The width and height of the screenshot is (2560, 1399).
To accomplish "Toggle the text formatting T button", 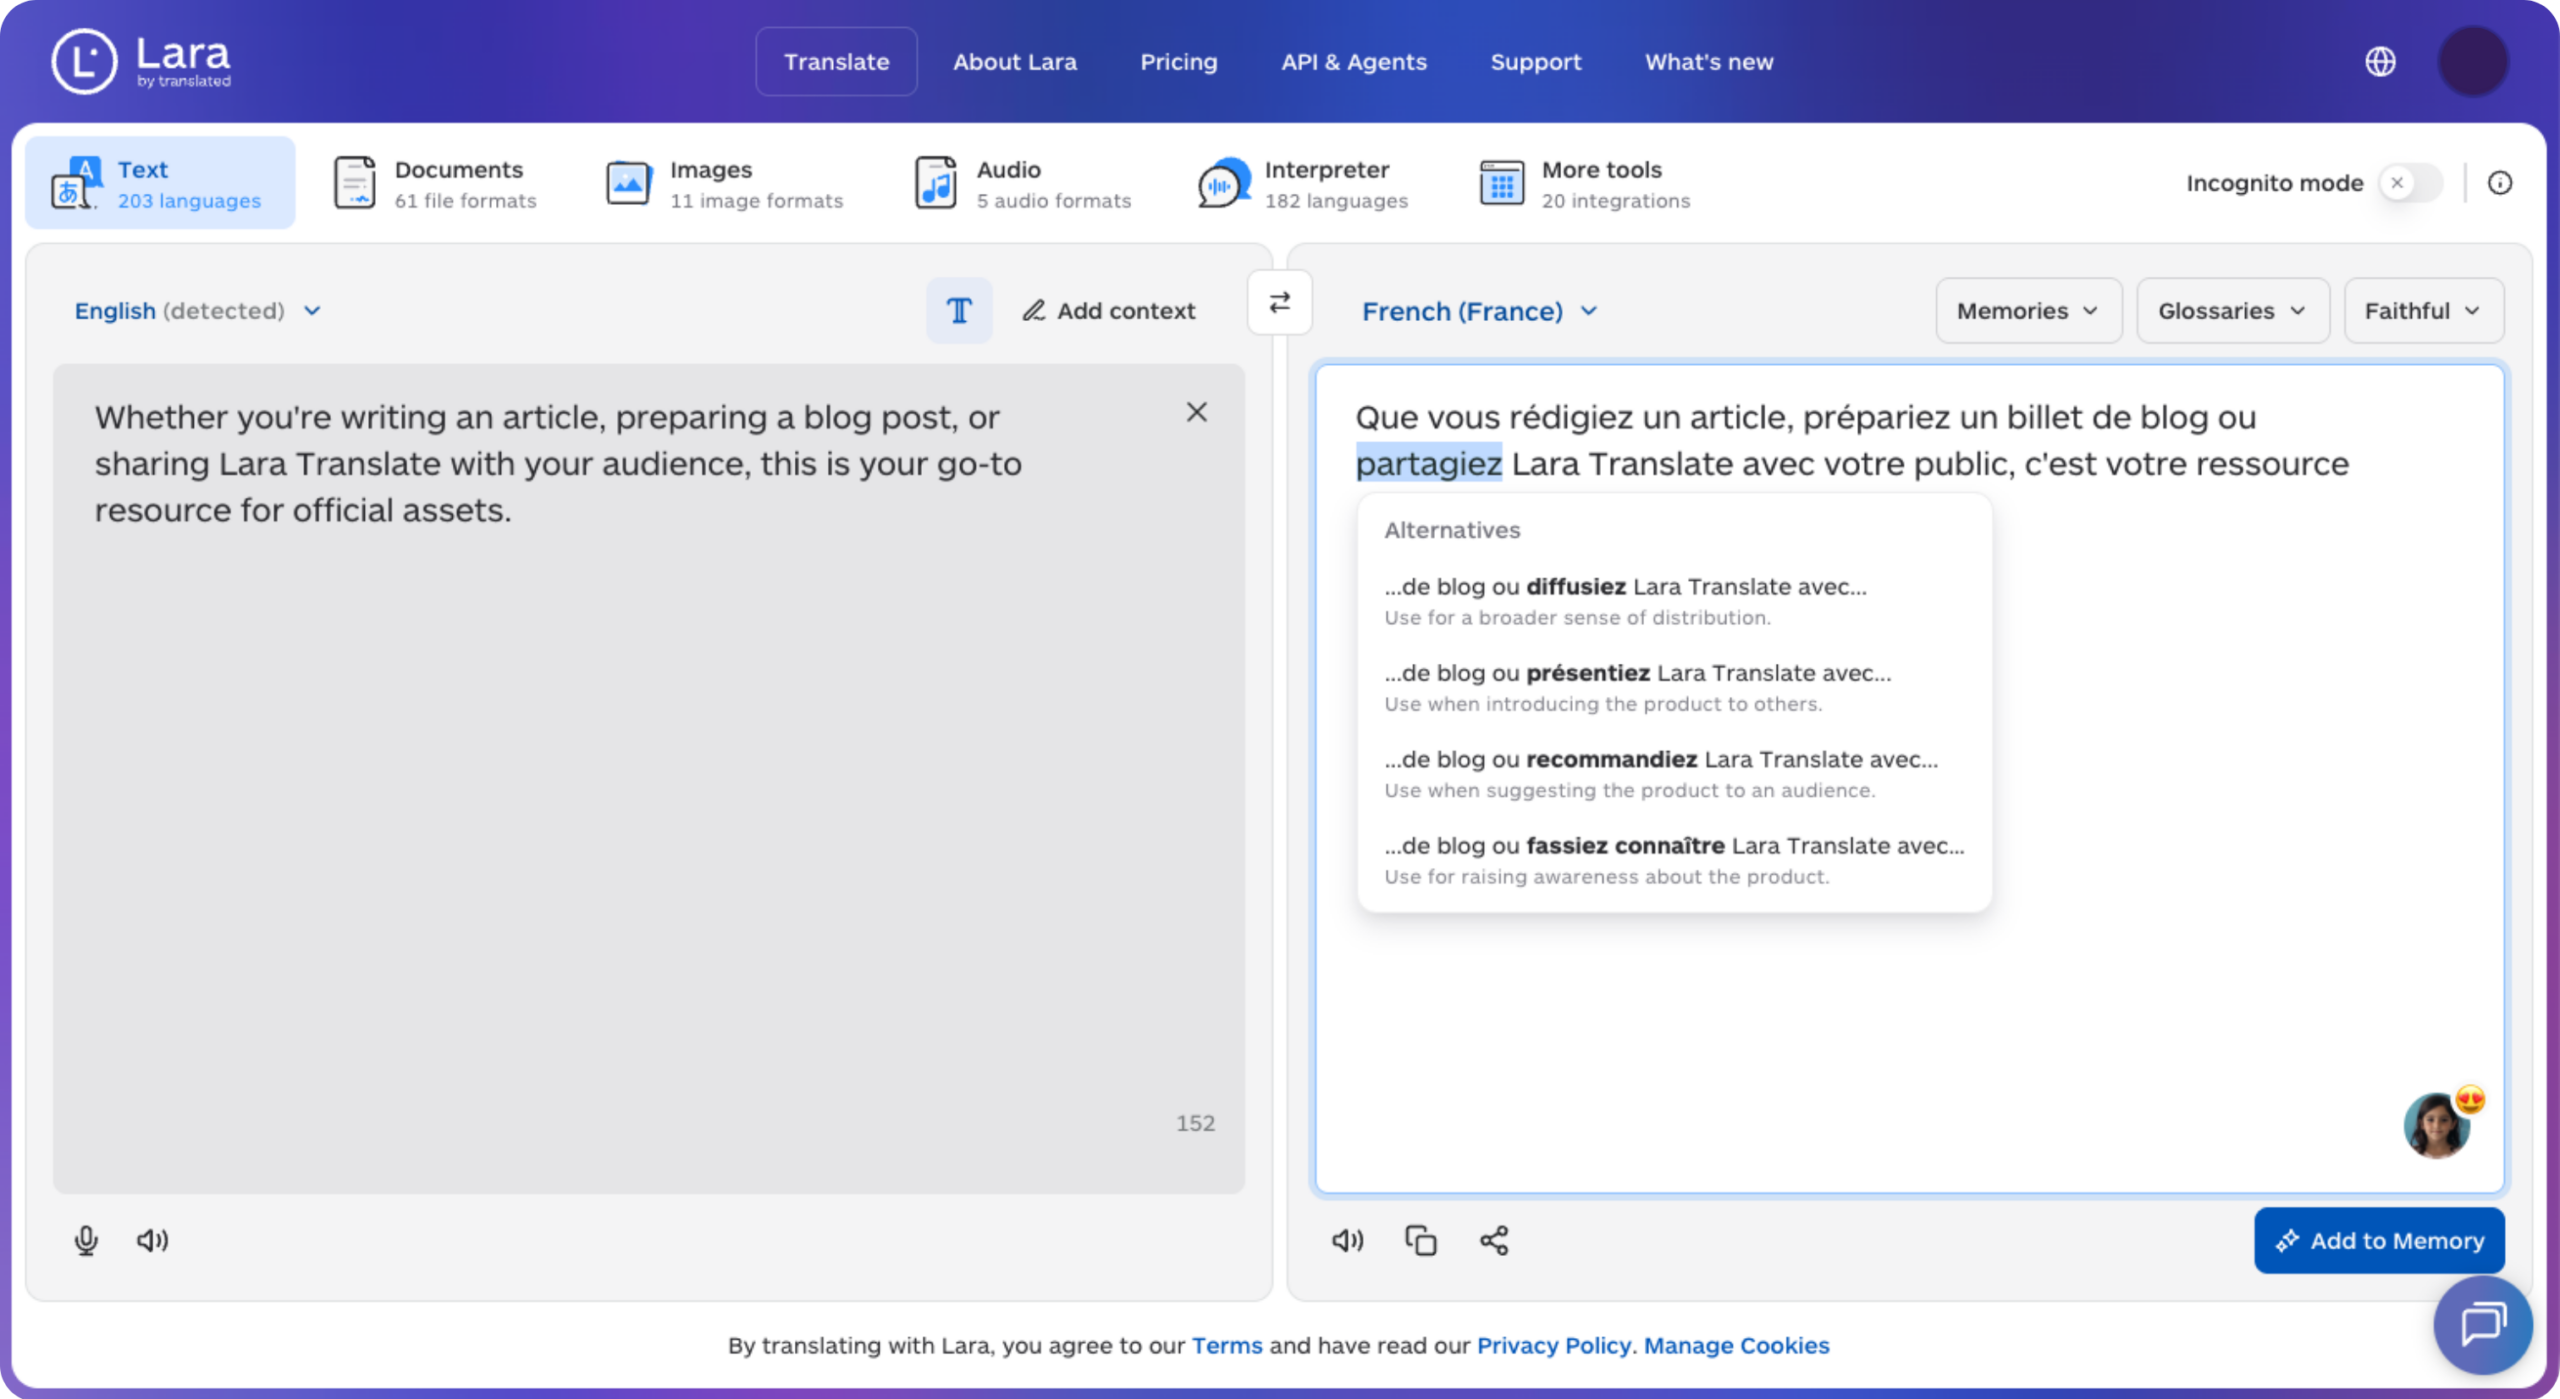I will [x=959, y=311].
